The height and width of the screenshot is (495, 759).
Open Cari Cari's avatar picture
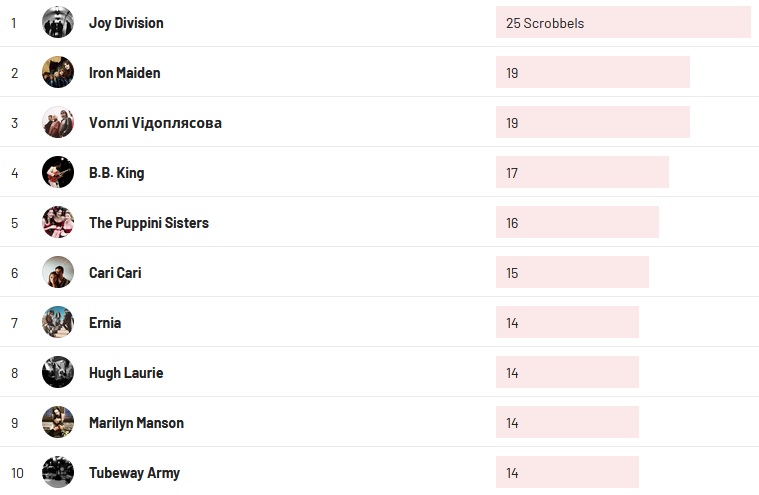coord(58,272)
